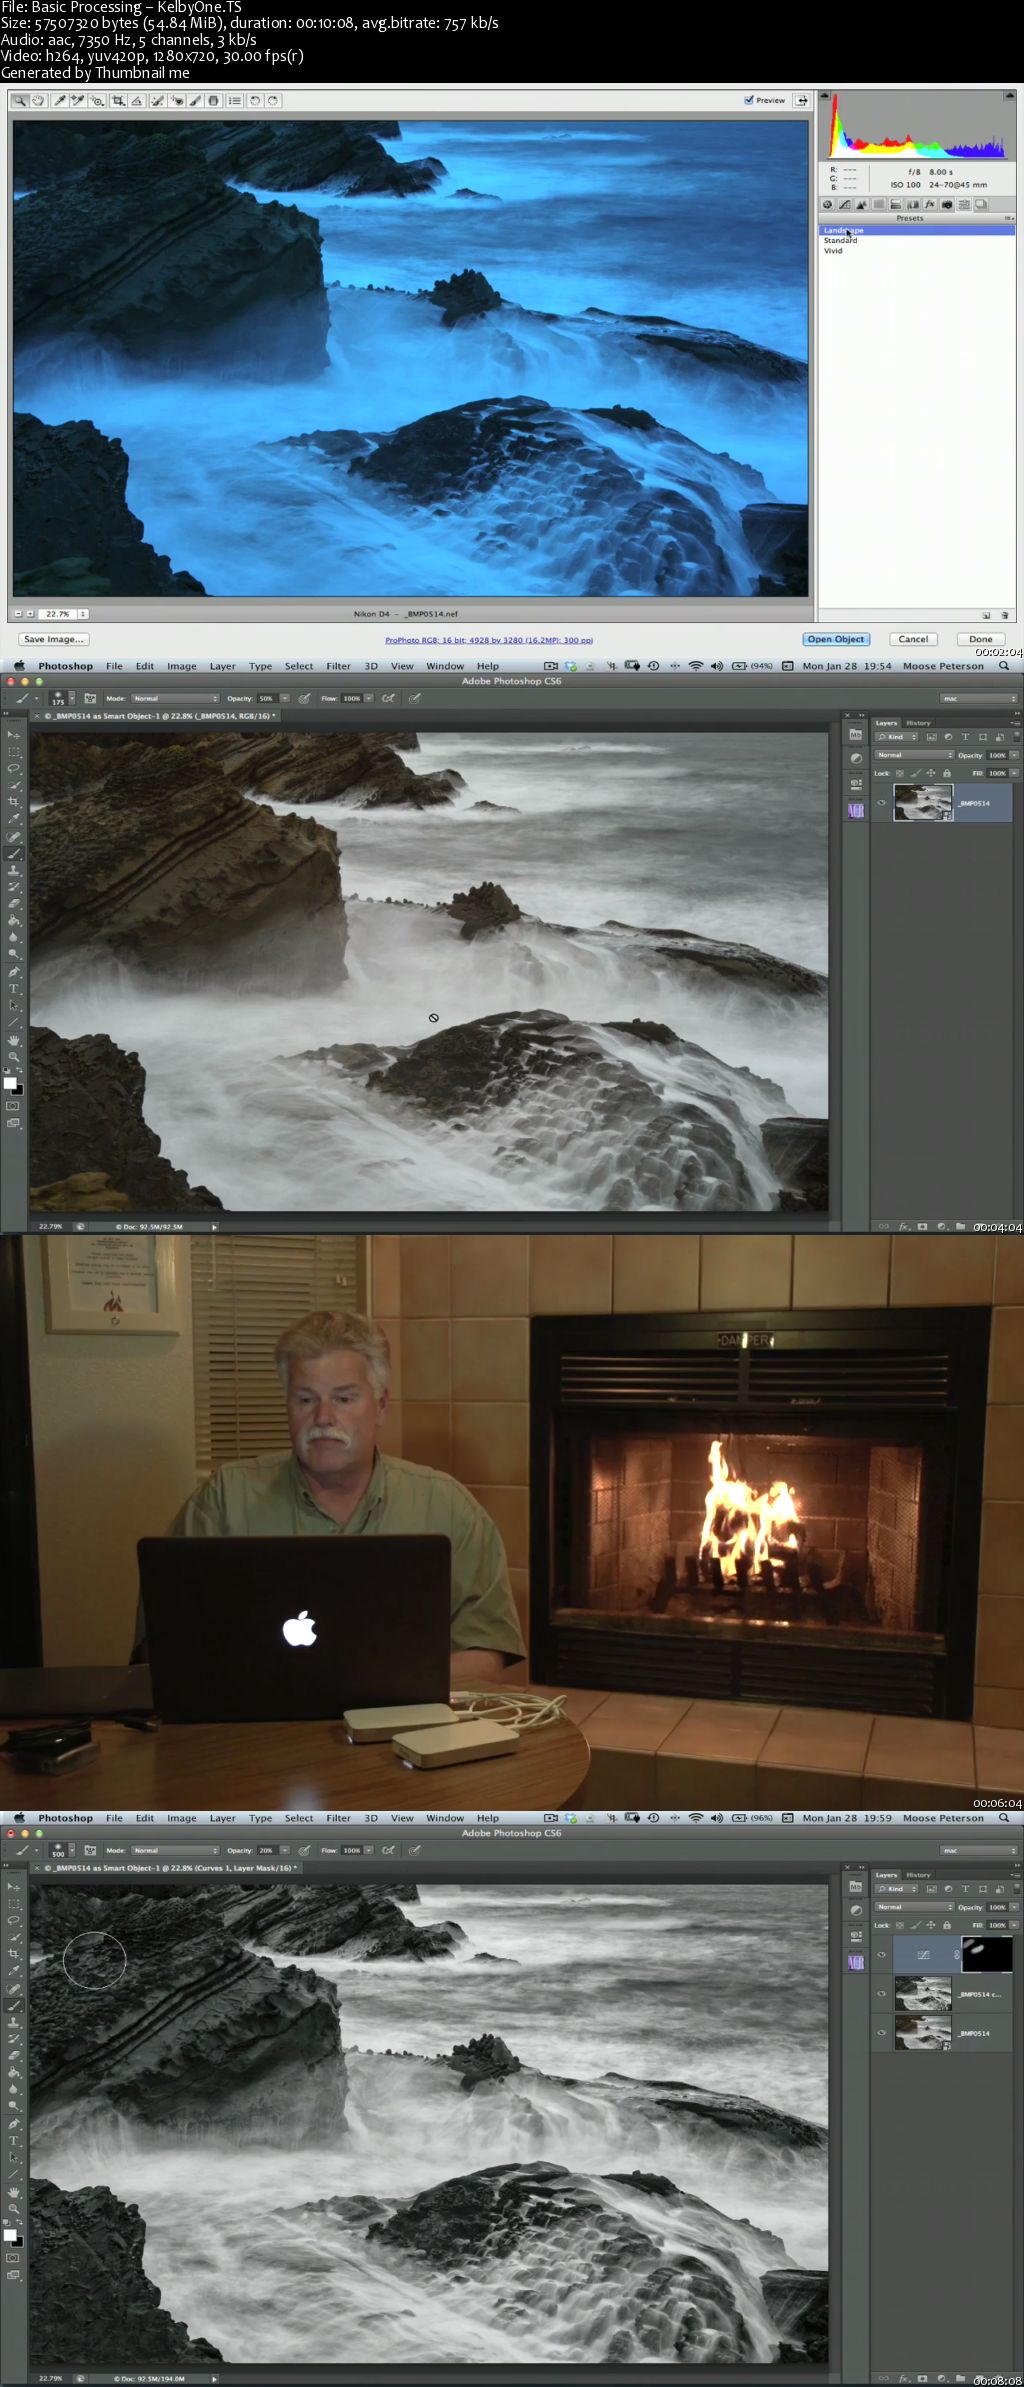The height and width of the screenshot is (2387, 1024).
Task: Select Pen tool in 19:59 Photoshop frame
Action: (14, 2124)
